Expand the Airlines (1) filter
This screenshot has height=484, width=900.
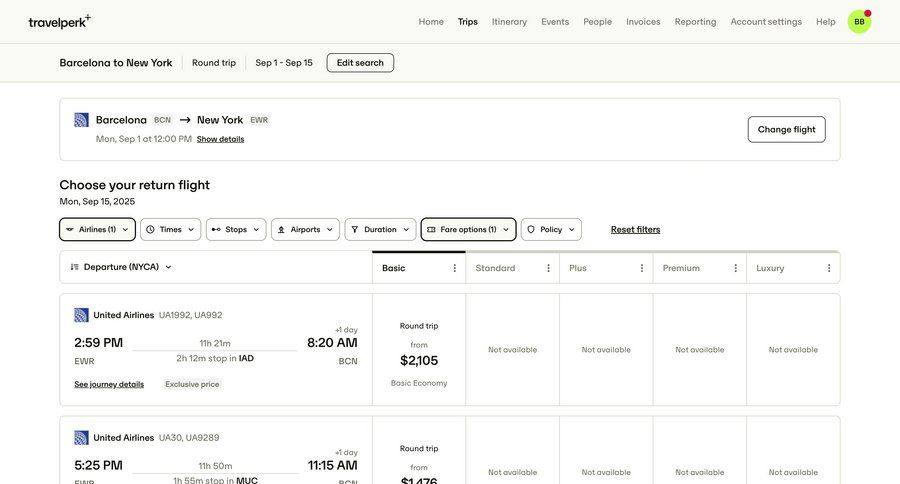coord(97,230)
